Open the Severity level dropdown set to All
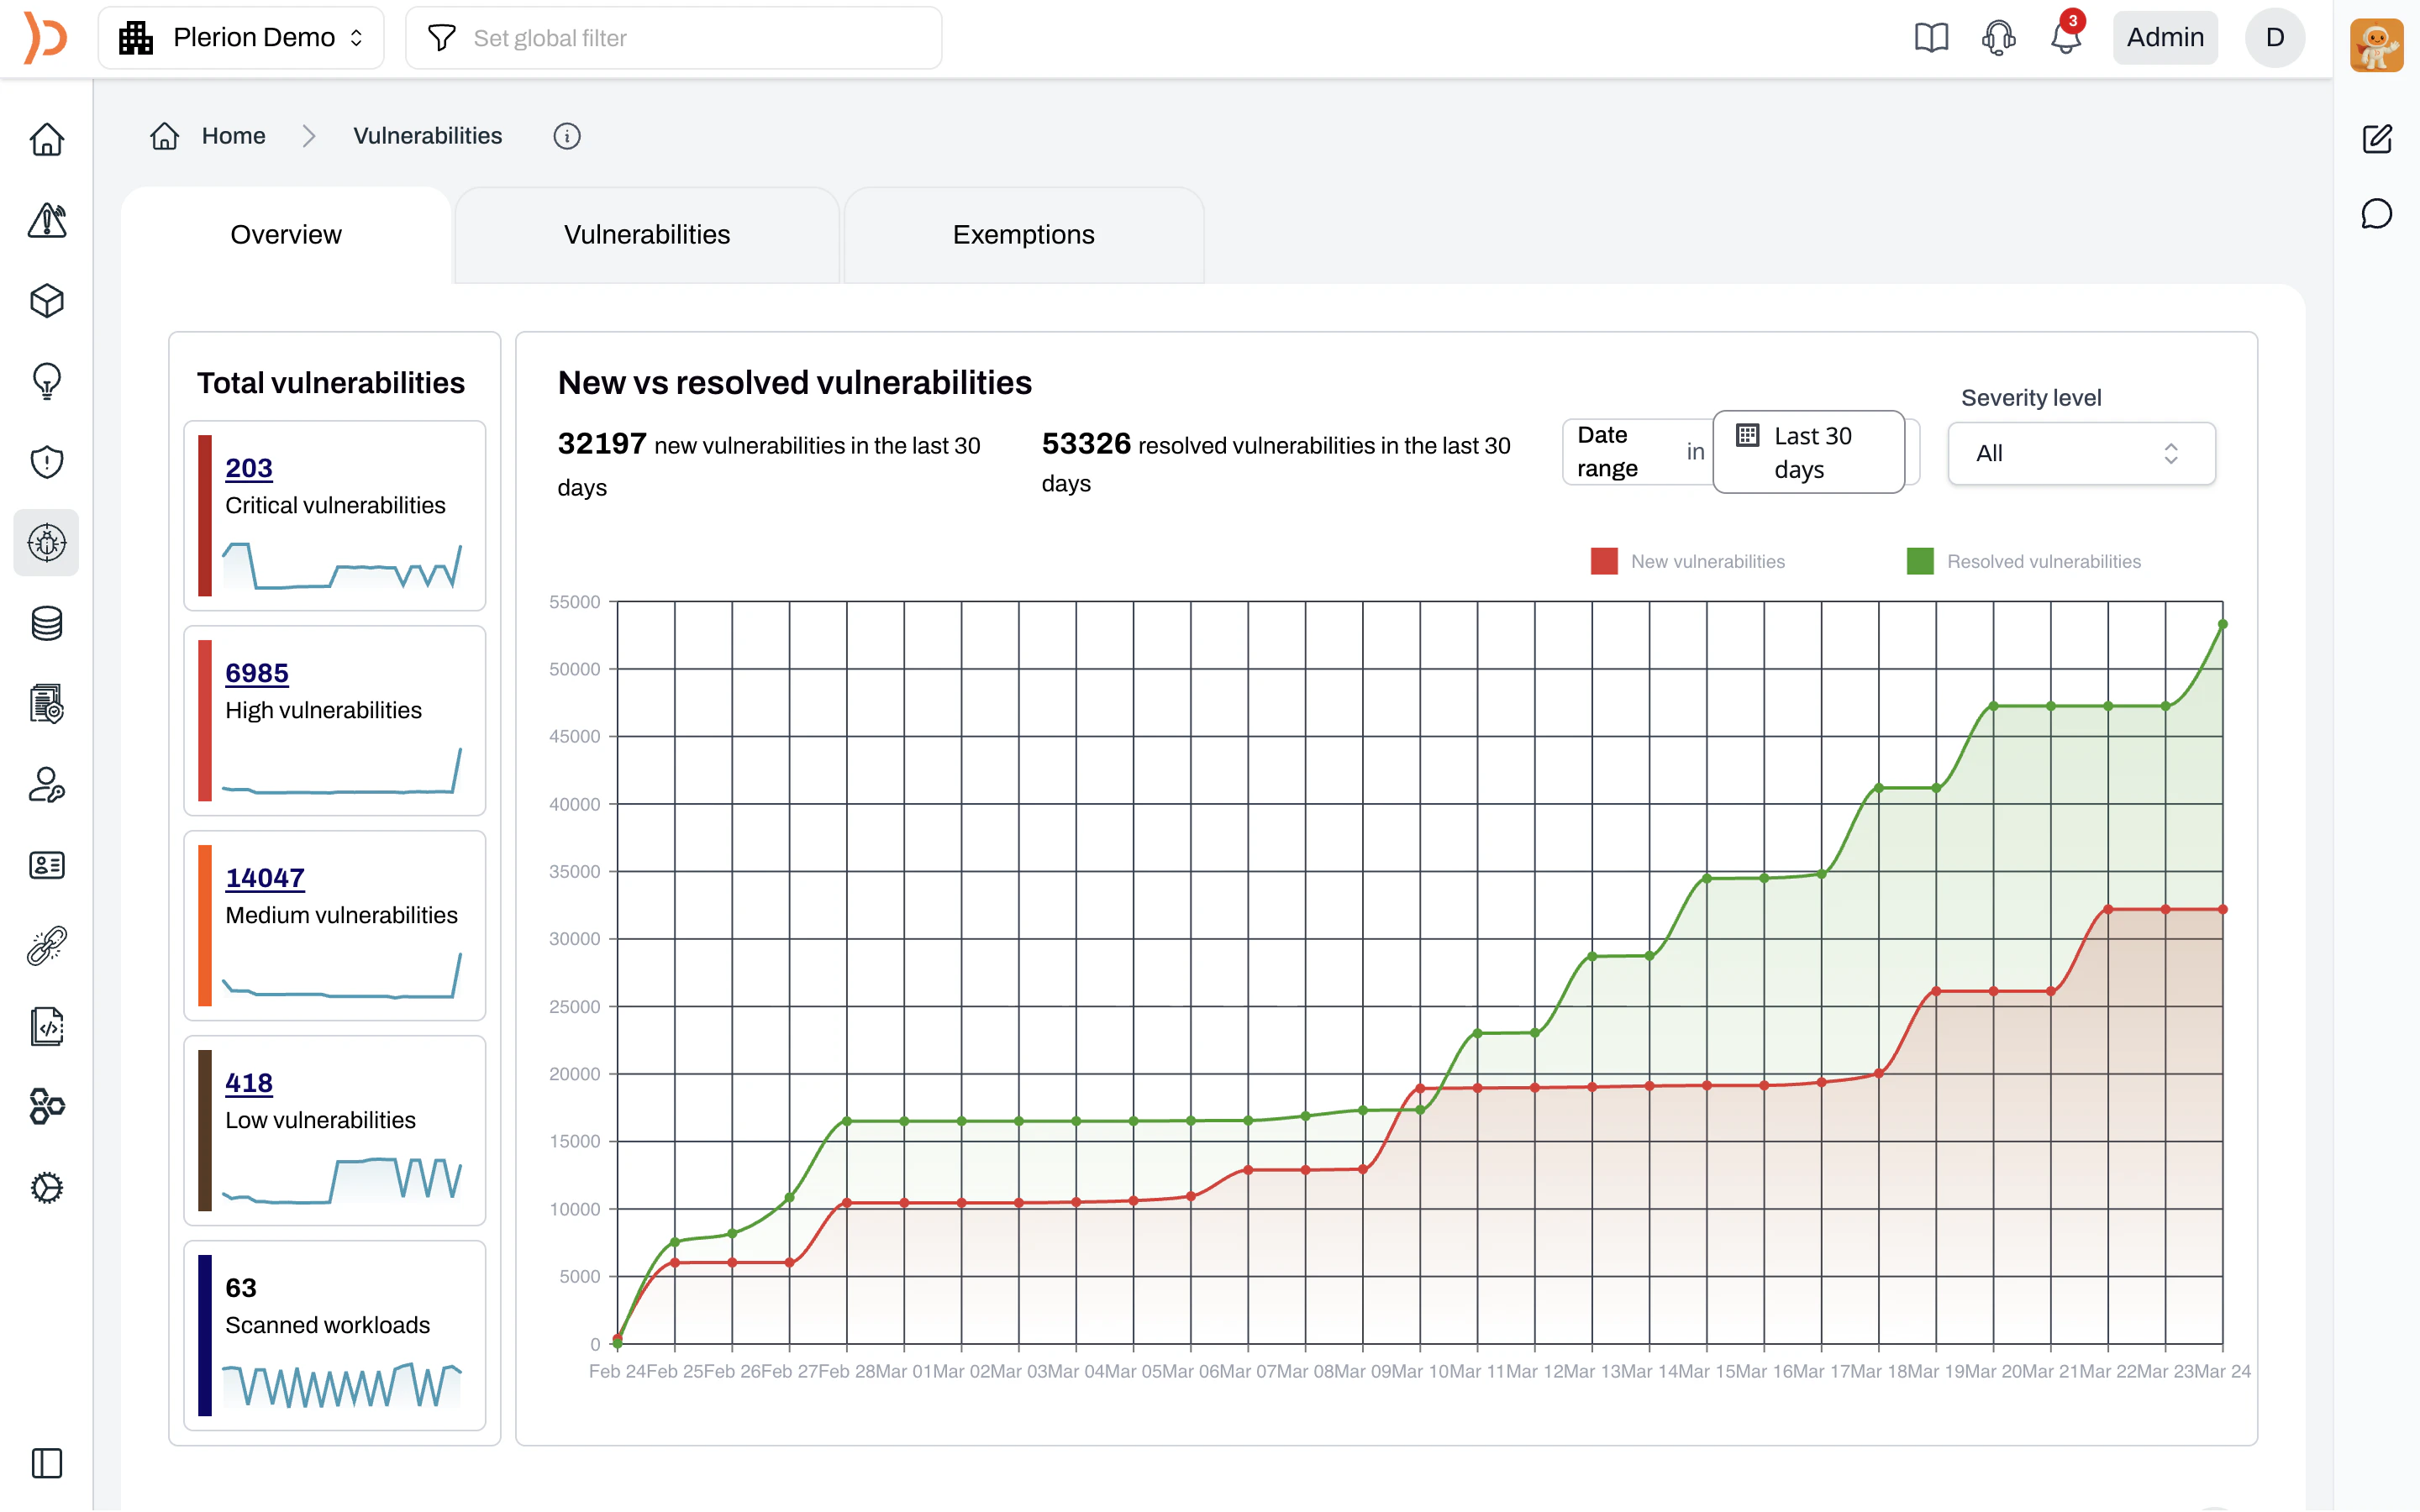The height and width of the screenshot is (1512, 2420). pyautogui.click(x=2080, y=453)
